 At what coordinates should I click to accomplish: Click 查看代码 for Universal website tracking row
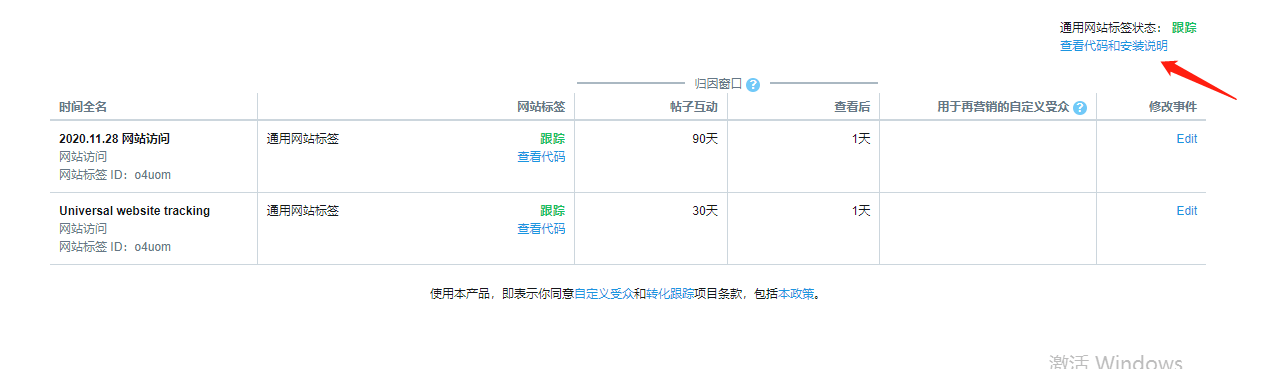(x=541, y=229)
